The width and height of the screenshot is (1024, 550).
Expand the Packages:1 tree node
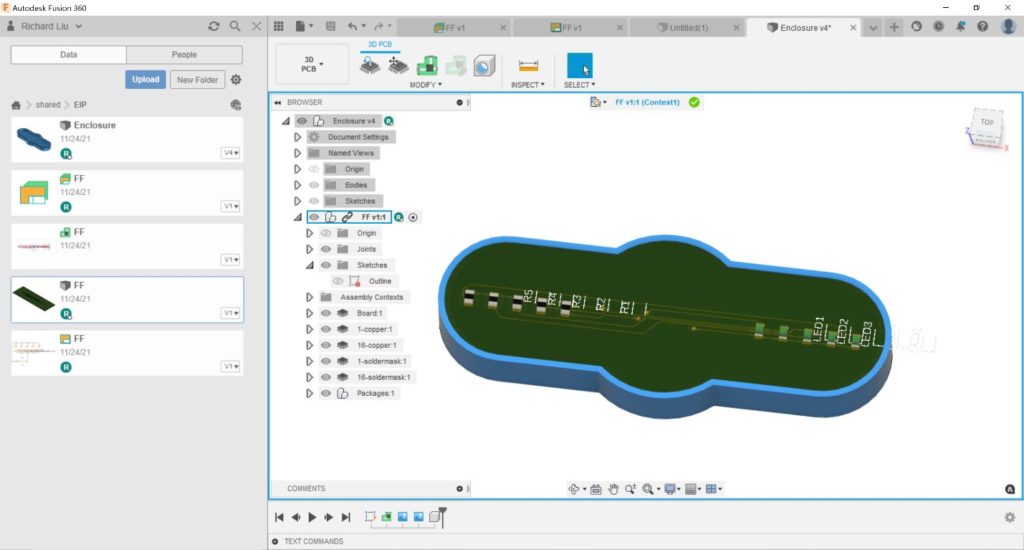coord(310,394)
